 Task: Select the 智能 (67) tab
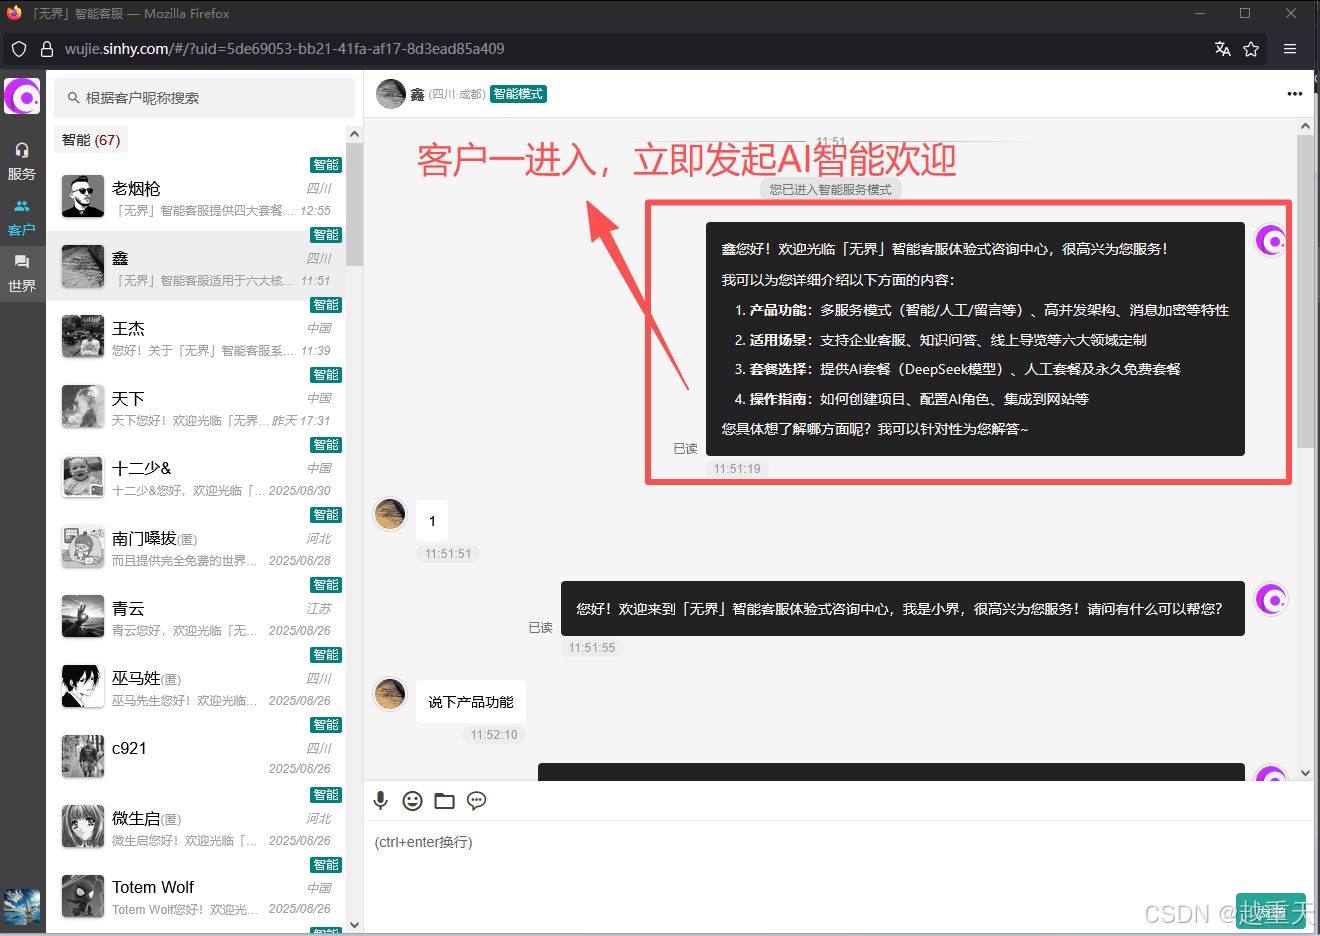coord(91,140)
